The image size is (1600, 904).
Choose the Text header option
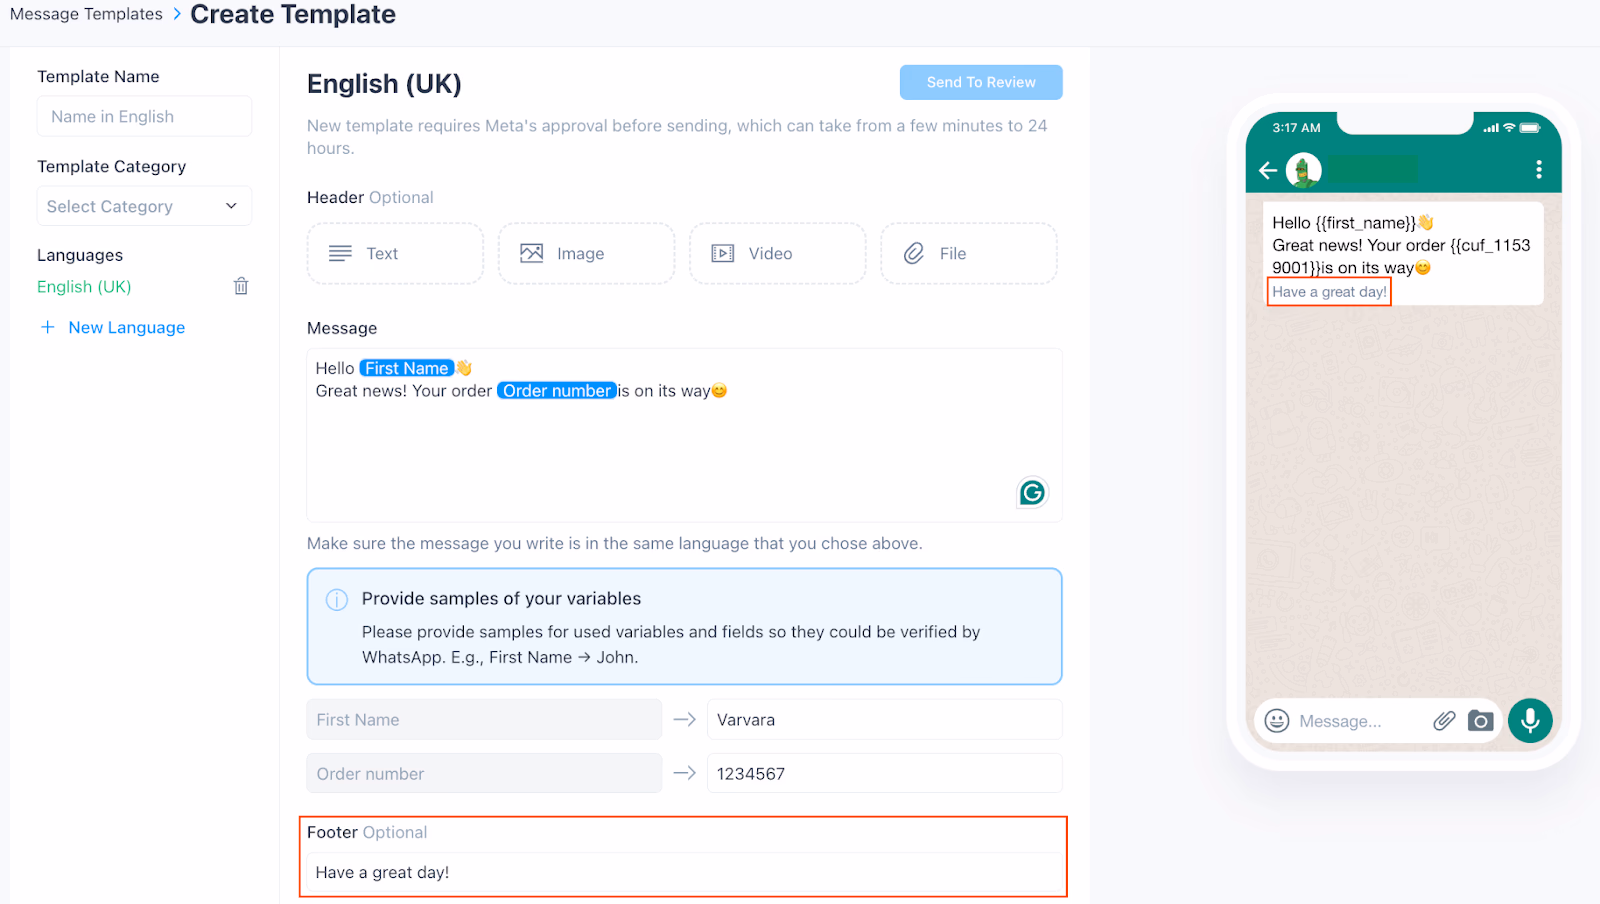point(395,254)
